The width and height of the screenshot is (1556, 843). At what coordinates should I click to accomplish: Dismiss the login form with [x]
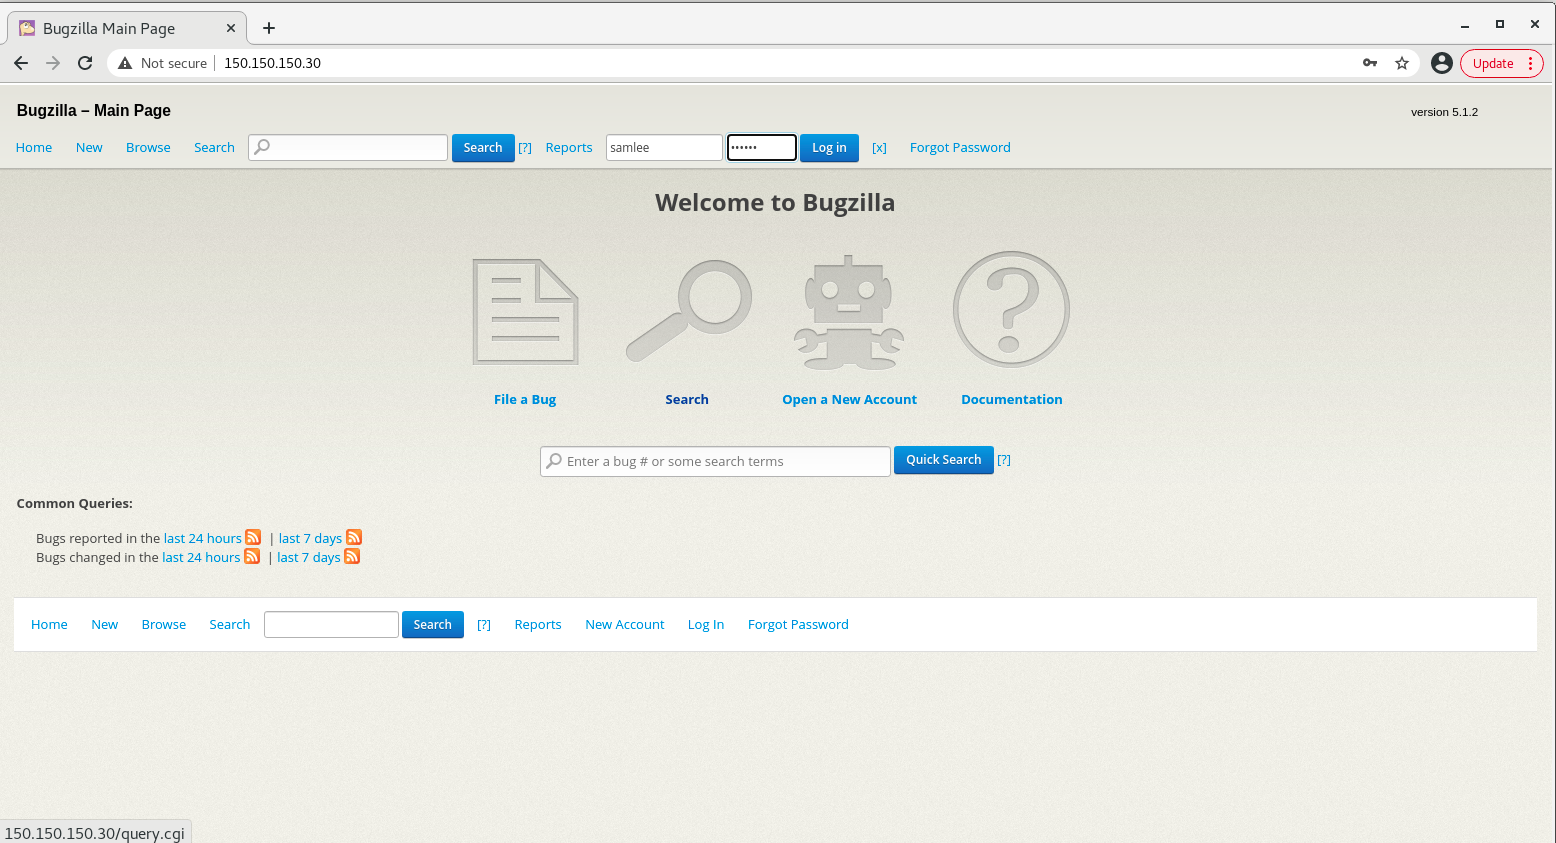[x=879, y=148]
